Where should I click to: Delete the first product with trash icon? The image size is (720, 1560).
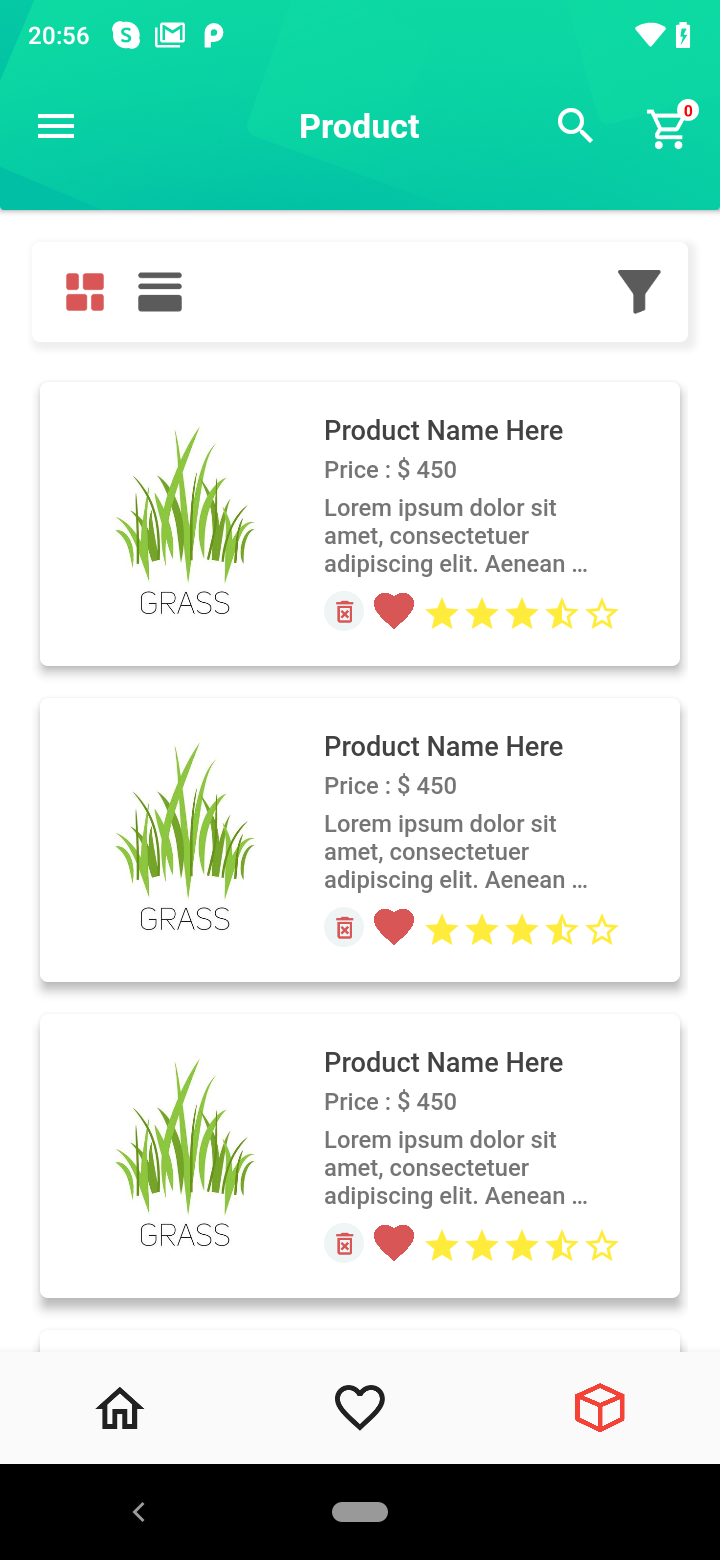pos(344,612)
